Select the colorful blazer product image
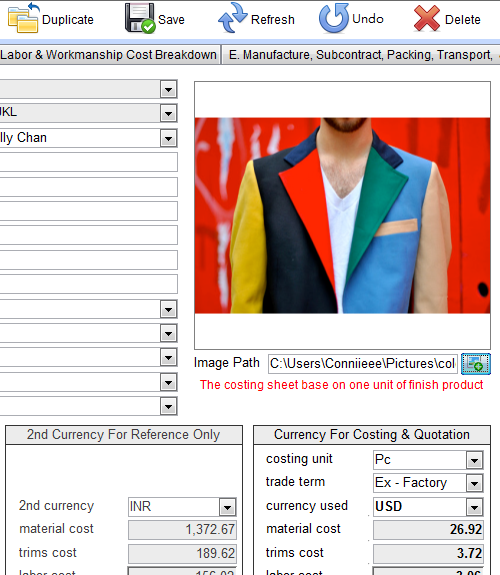500x575 pixels. tap(342, 215)
